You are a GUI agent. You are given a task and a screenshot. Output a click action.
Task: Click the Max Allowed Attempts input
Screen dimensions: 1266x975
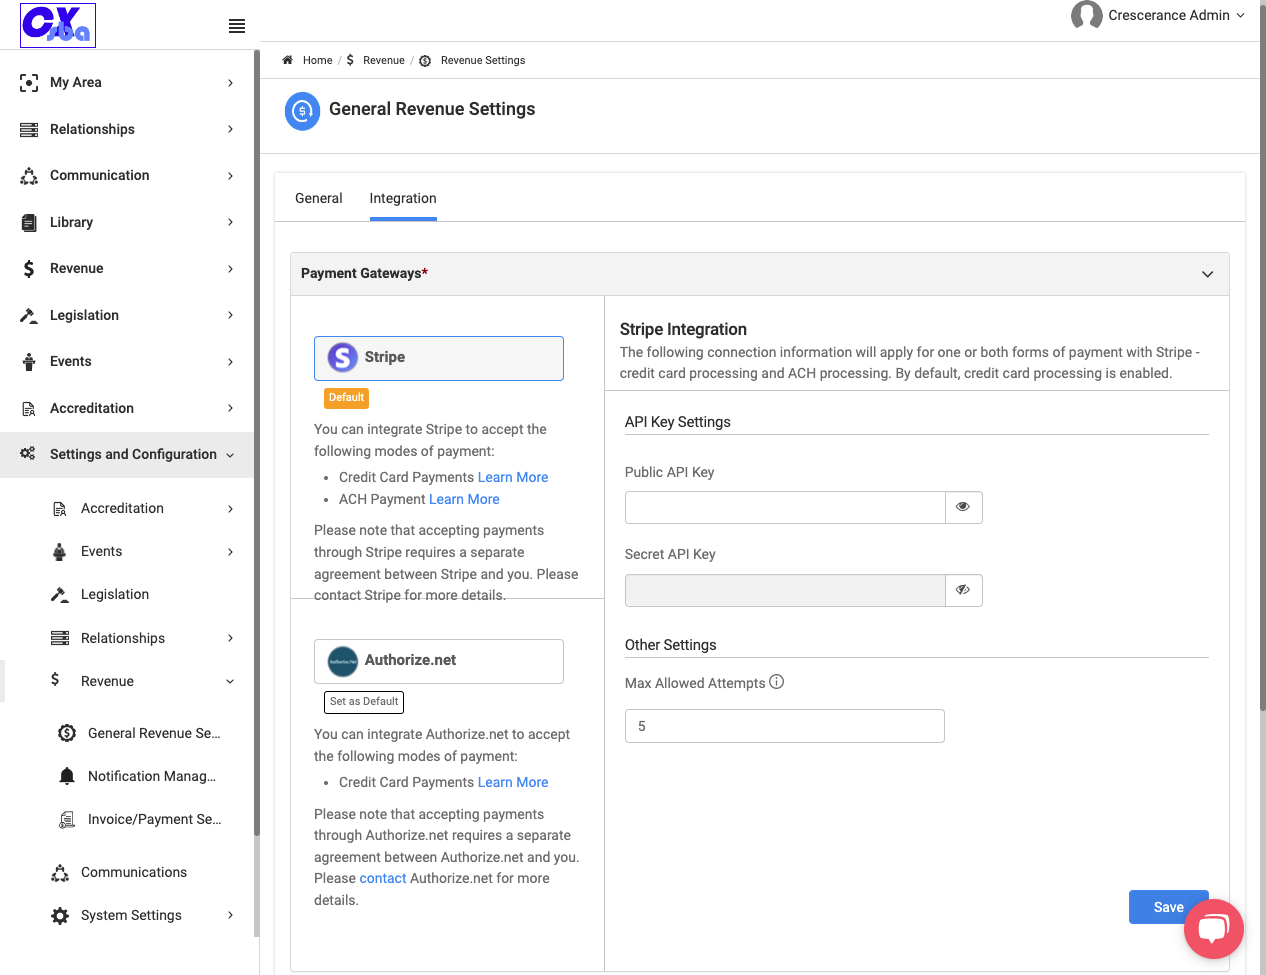tap(785, 726)
